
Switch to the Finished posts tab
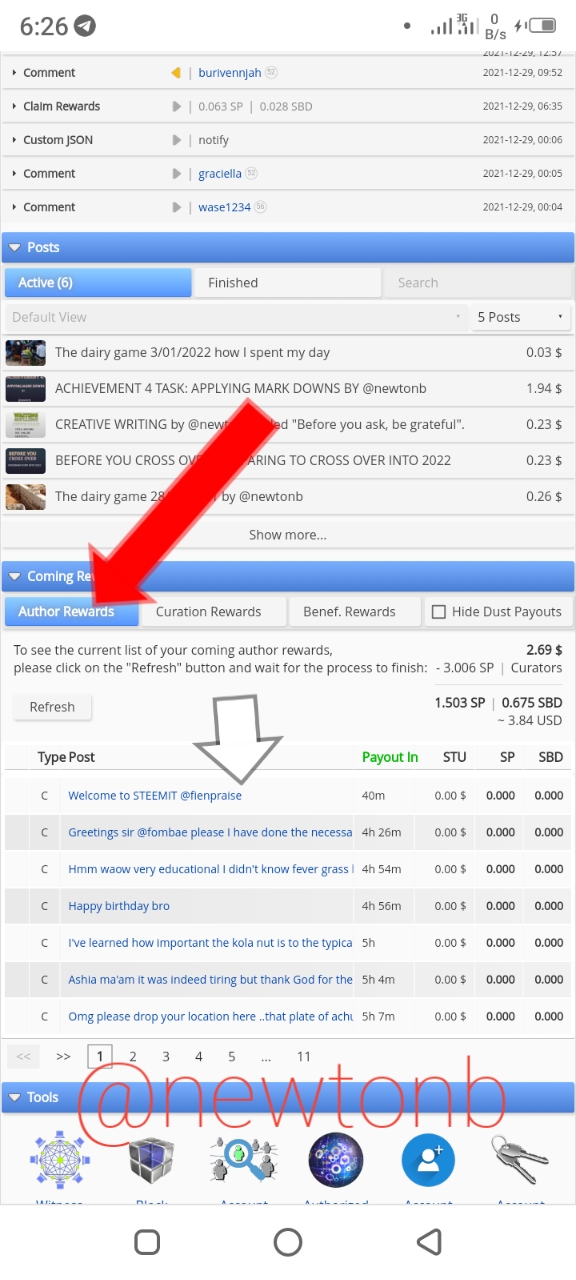[287, 283]
